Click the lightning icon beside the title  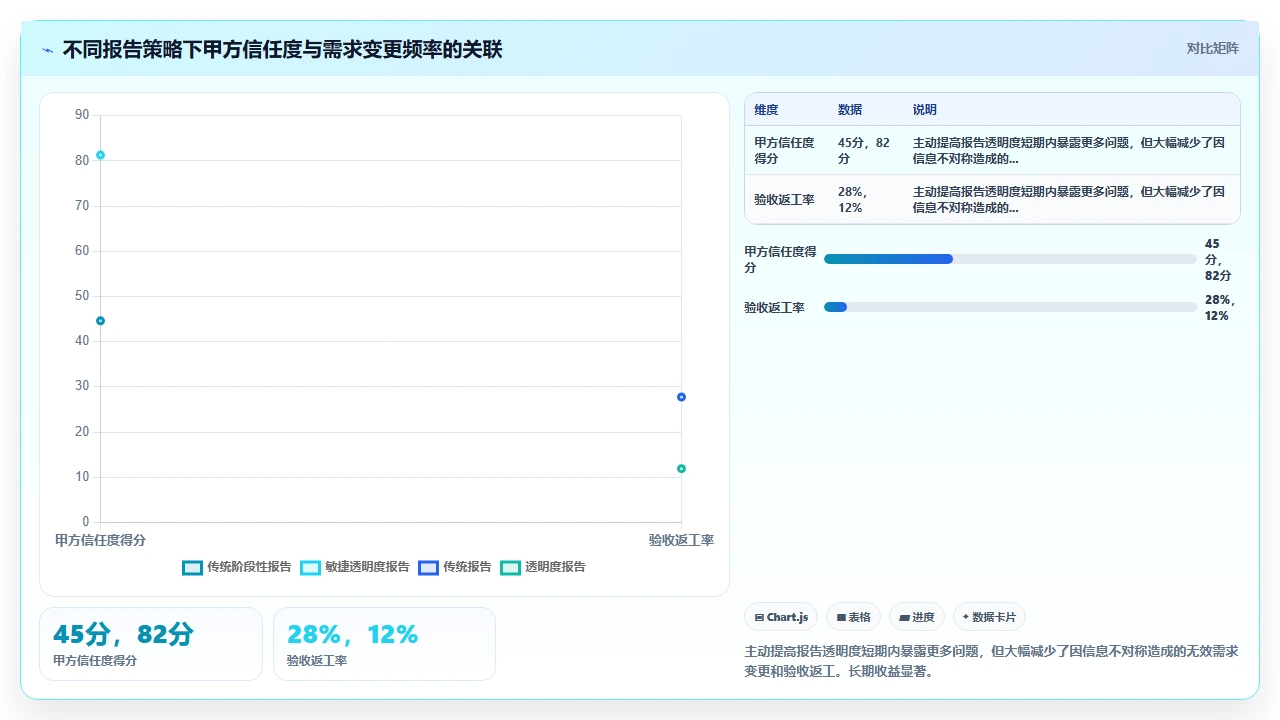point(48,50)
